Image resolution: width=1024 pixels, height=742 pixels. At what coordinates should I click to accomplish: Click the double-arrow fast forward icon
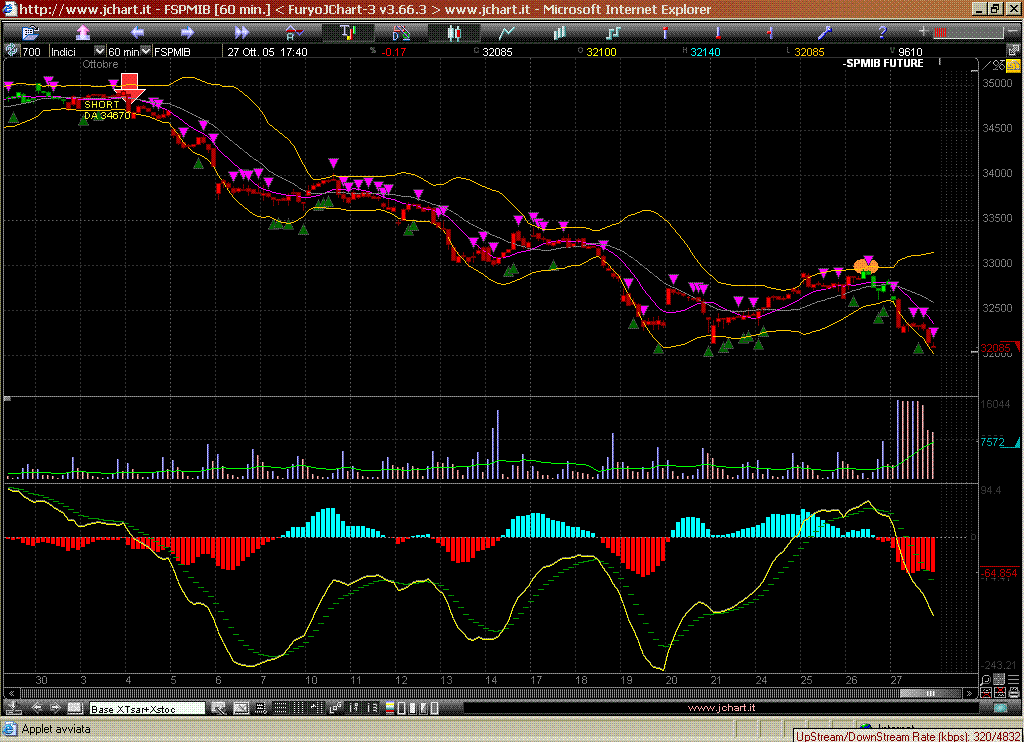coord(241,33)
